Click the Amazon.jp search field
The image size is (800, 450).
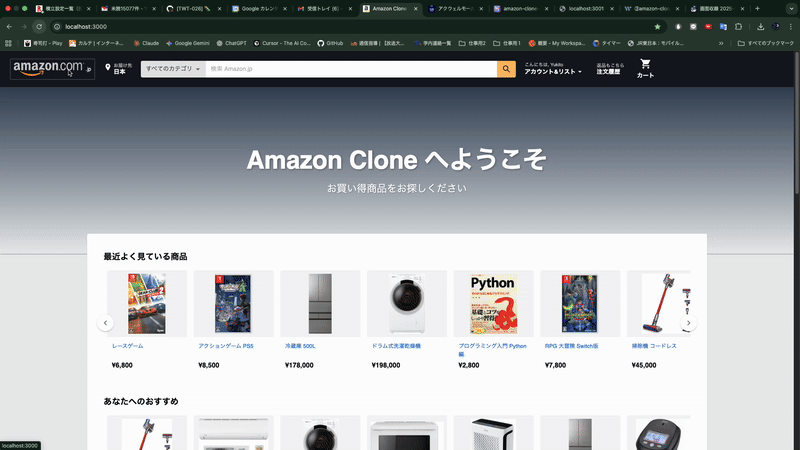click(351, 69)
